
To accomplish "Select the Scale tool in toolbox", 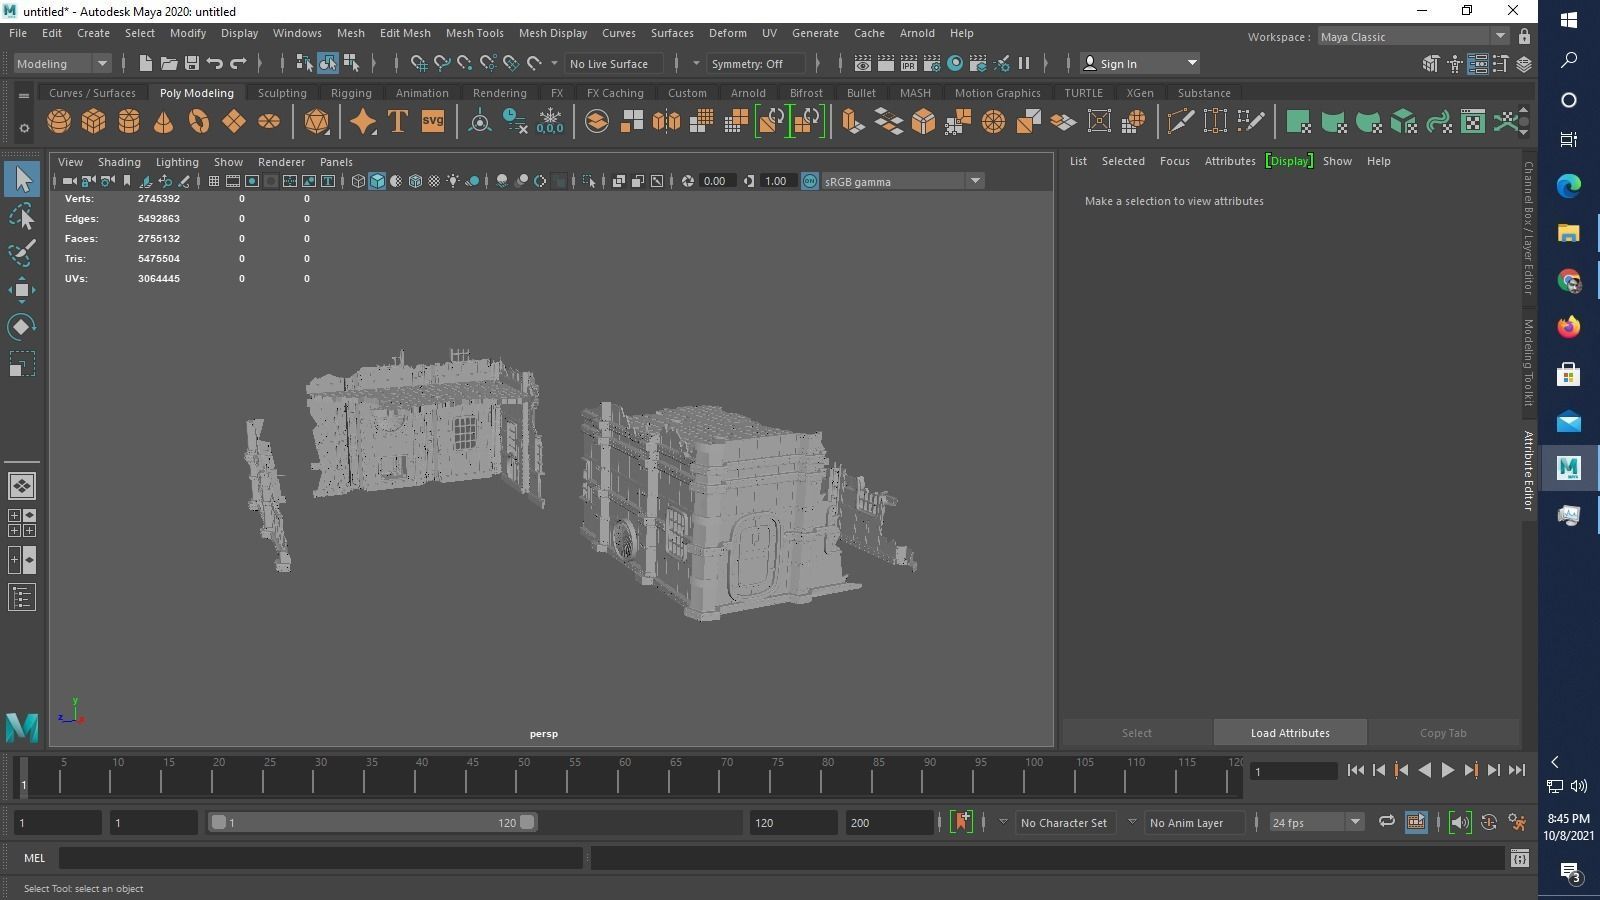I will 22,364.
